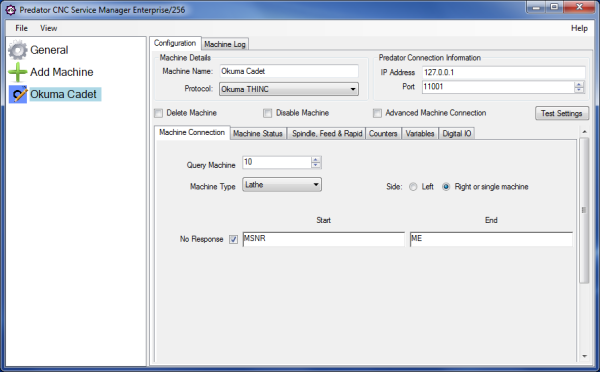The width and height of the screenshot is (600, 372).
Task: Click the Predator app icon in title bar
Action: click(x=11, y=10)
